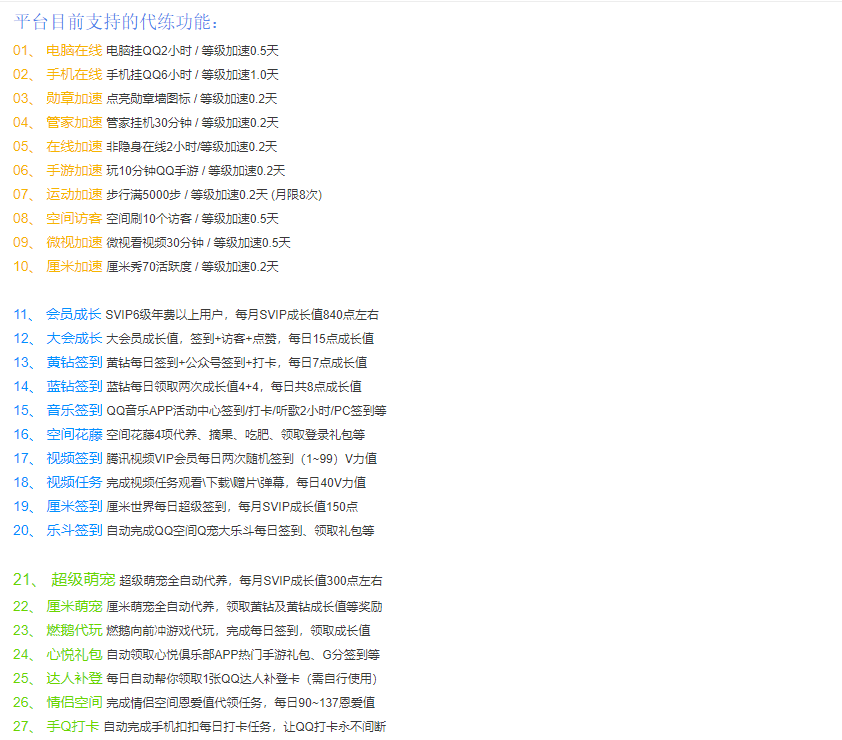
Task: Select the label 燃鹅代玩
Action: tap(74, 630)
